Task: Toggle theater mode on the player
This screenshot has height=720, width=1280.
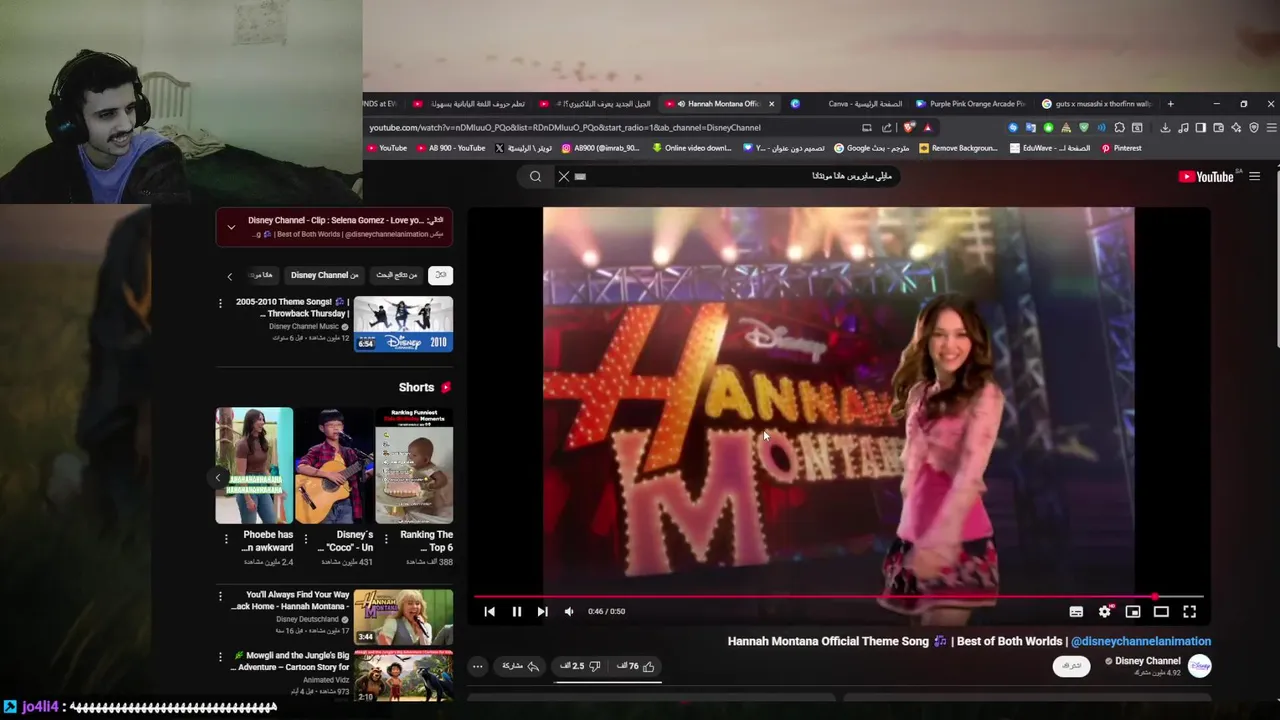Action: (x=1161, y=611)
